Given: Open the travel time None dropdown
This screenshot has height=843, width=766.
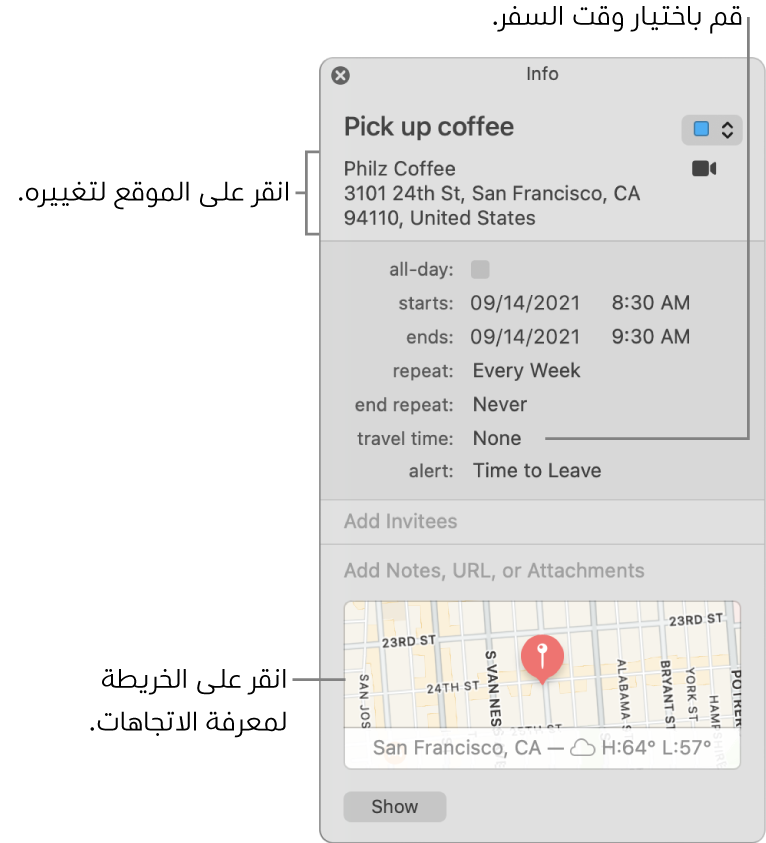Looking at the screenshot, I should 497,438.
